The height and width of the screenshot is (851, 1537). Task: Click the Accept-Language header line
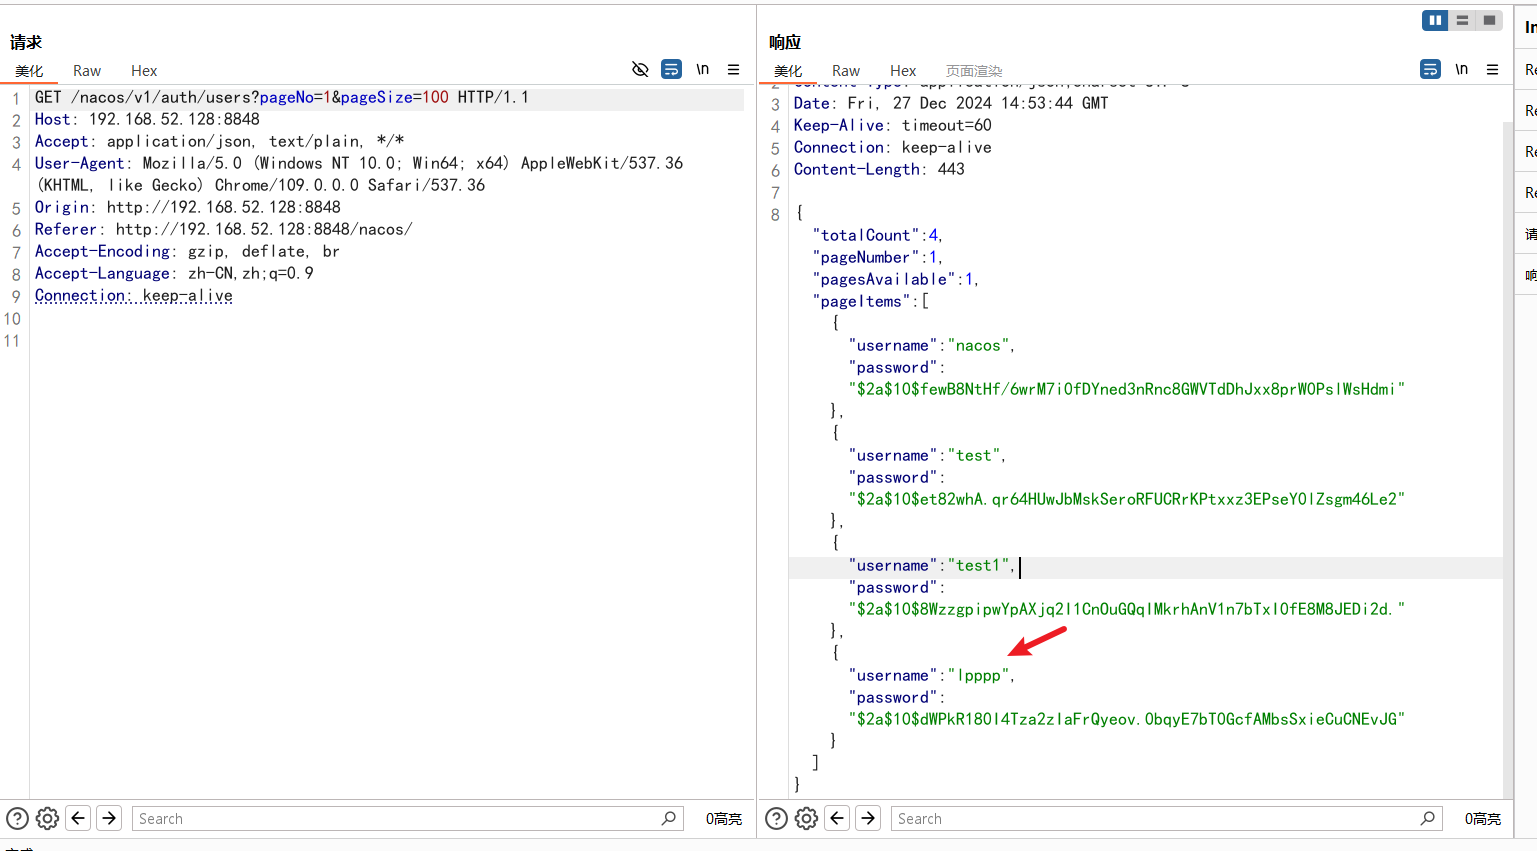pos(174,273)
